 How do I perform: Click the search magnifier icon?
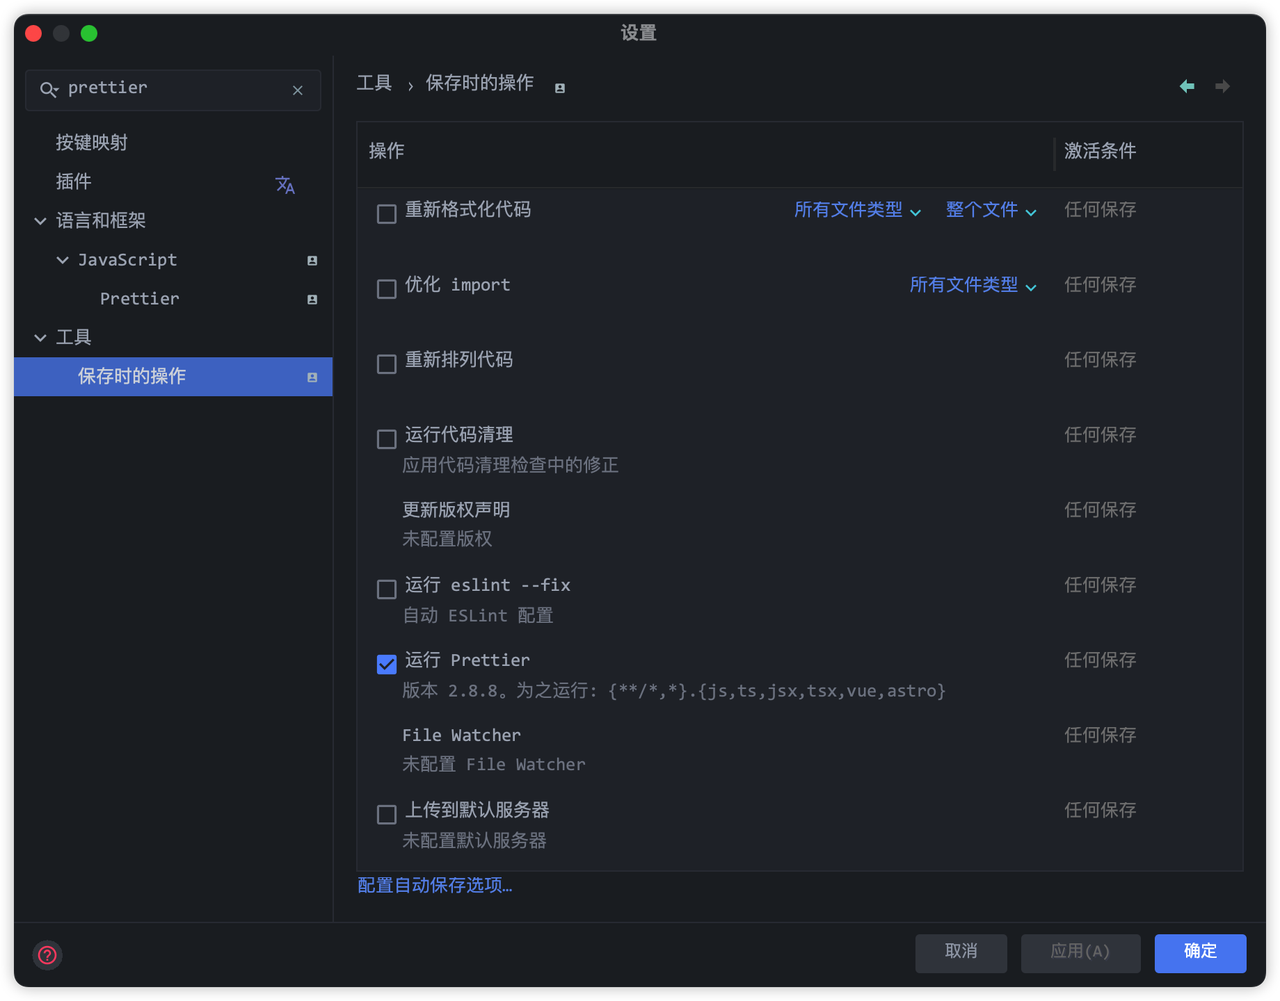pos(48,90)
